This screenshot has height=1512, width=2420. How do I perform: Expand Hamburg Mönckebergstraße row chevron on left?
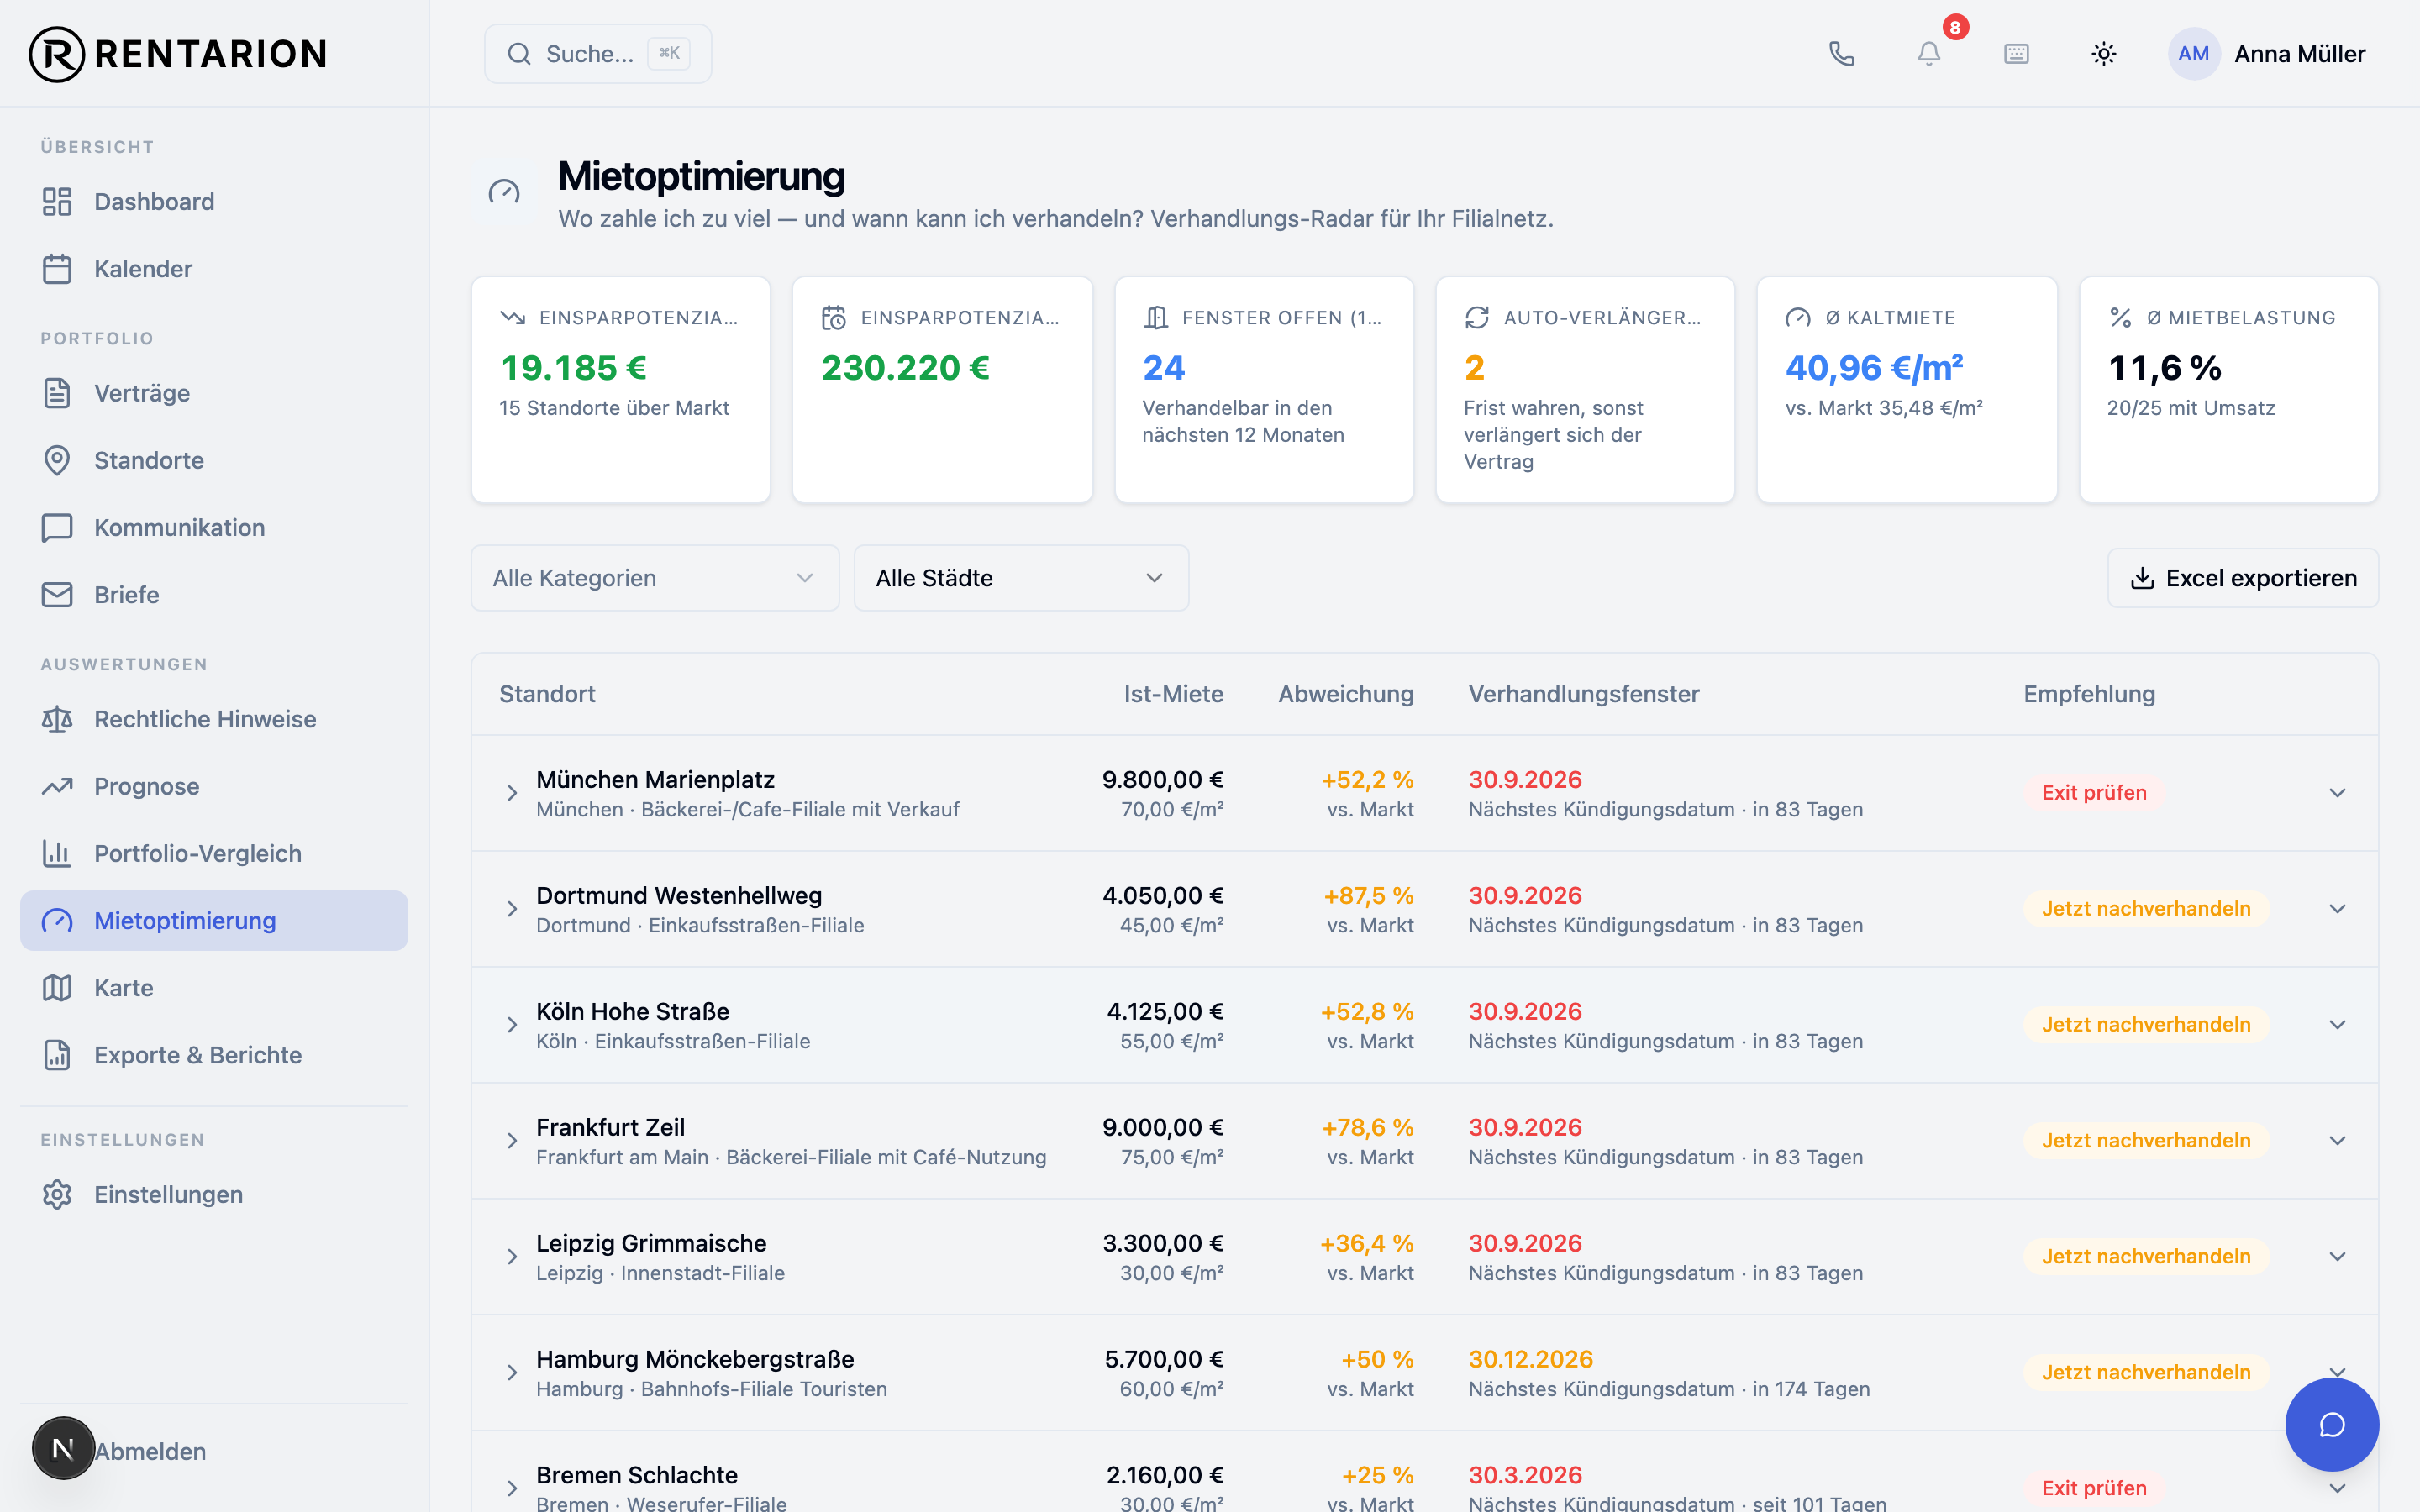[x=512, y=1373]
